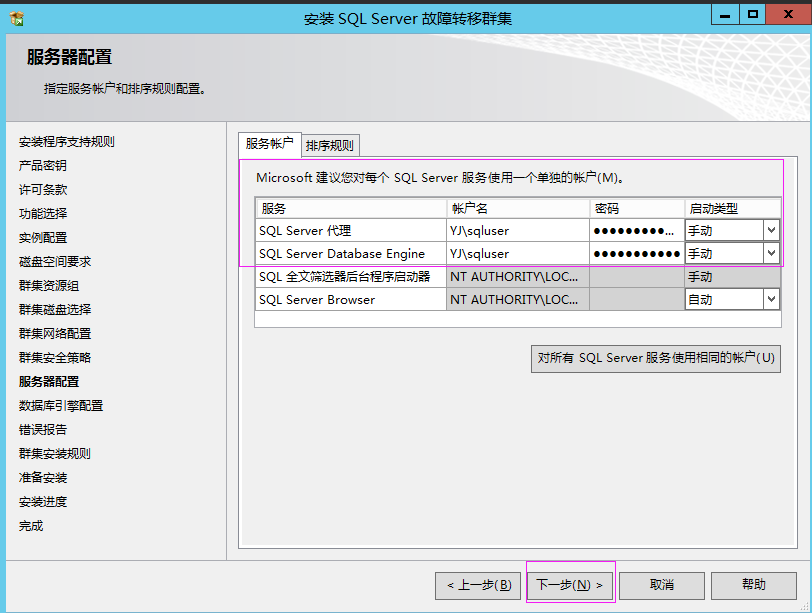The width and height of the screenshot is (812, 613).
Task: Open startup type dropdown for SQL Server 代理
Action: coord(770,230)
